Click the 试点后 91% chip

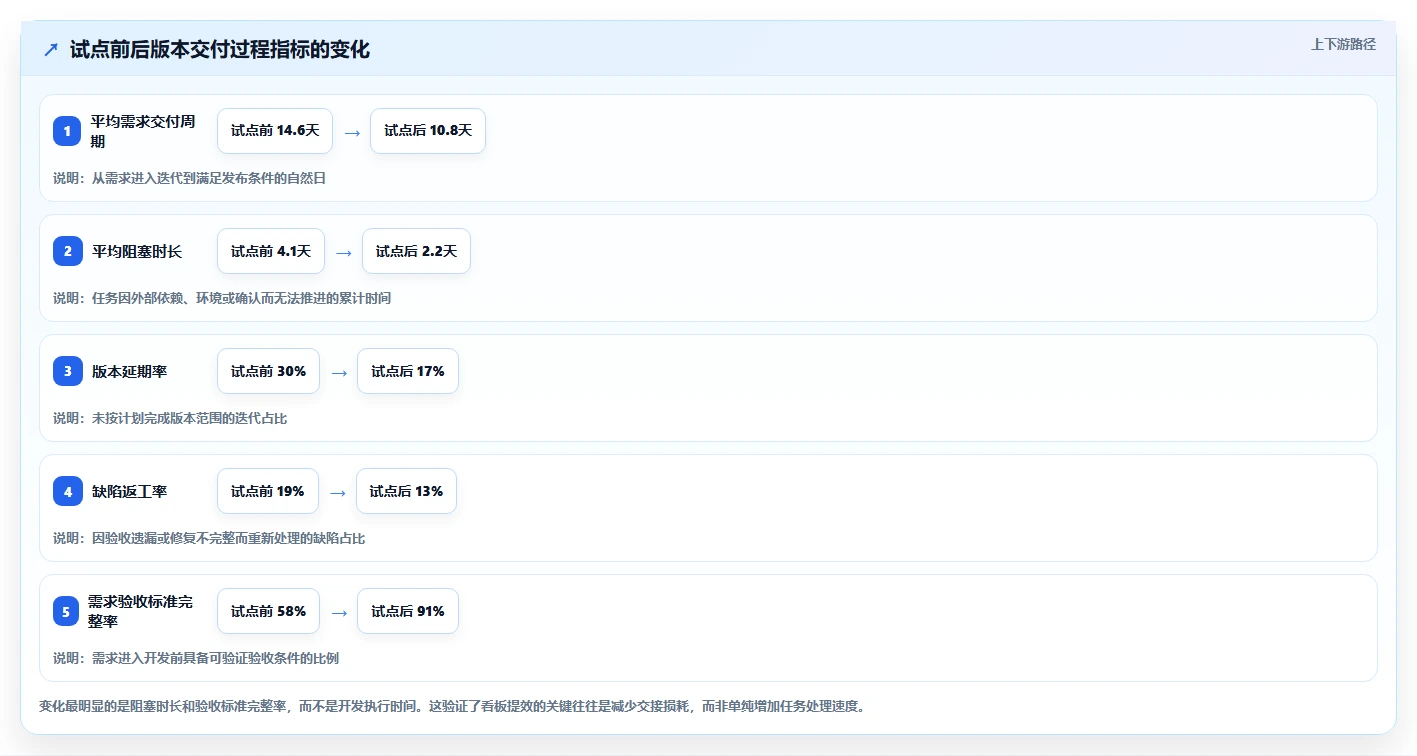(x=408, y=611)
